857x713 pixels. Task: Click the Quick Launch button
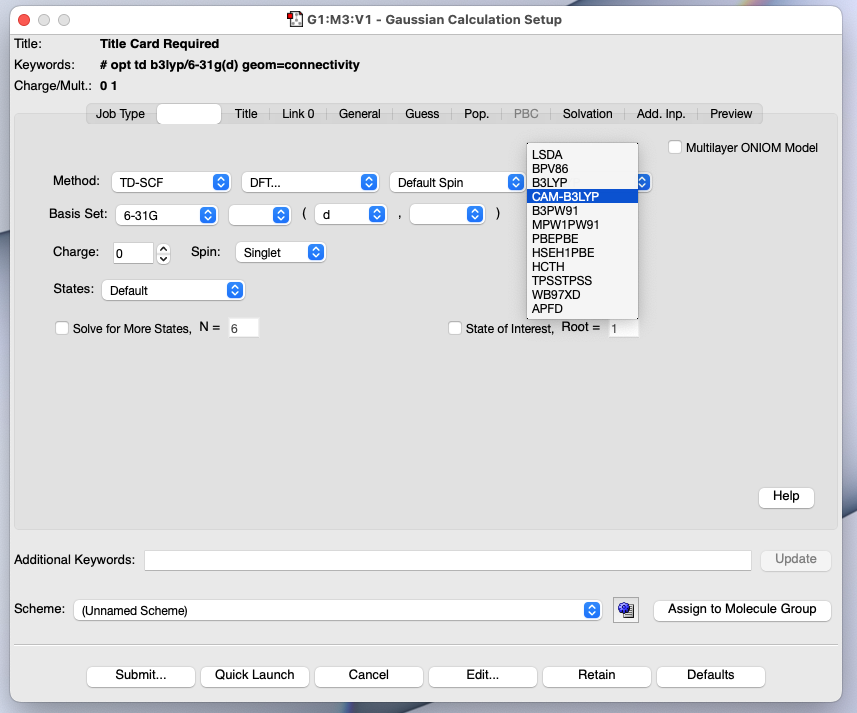point(254,675)
